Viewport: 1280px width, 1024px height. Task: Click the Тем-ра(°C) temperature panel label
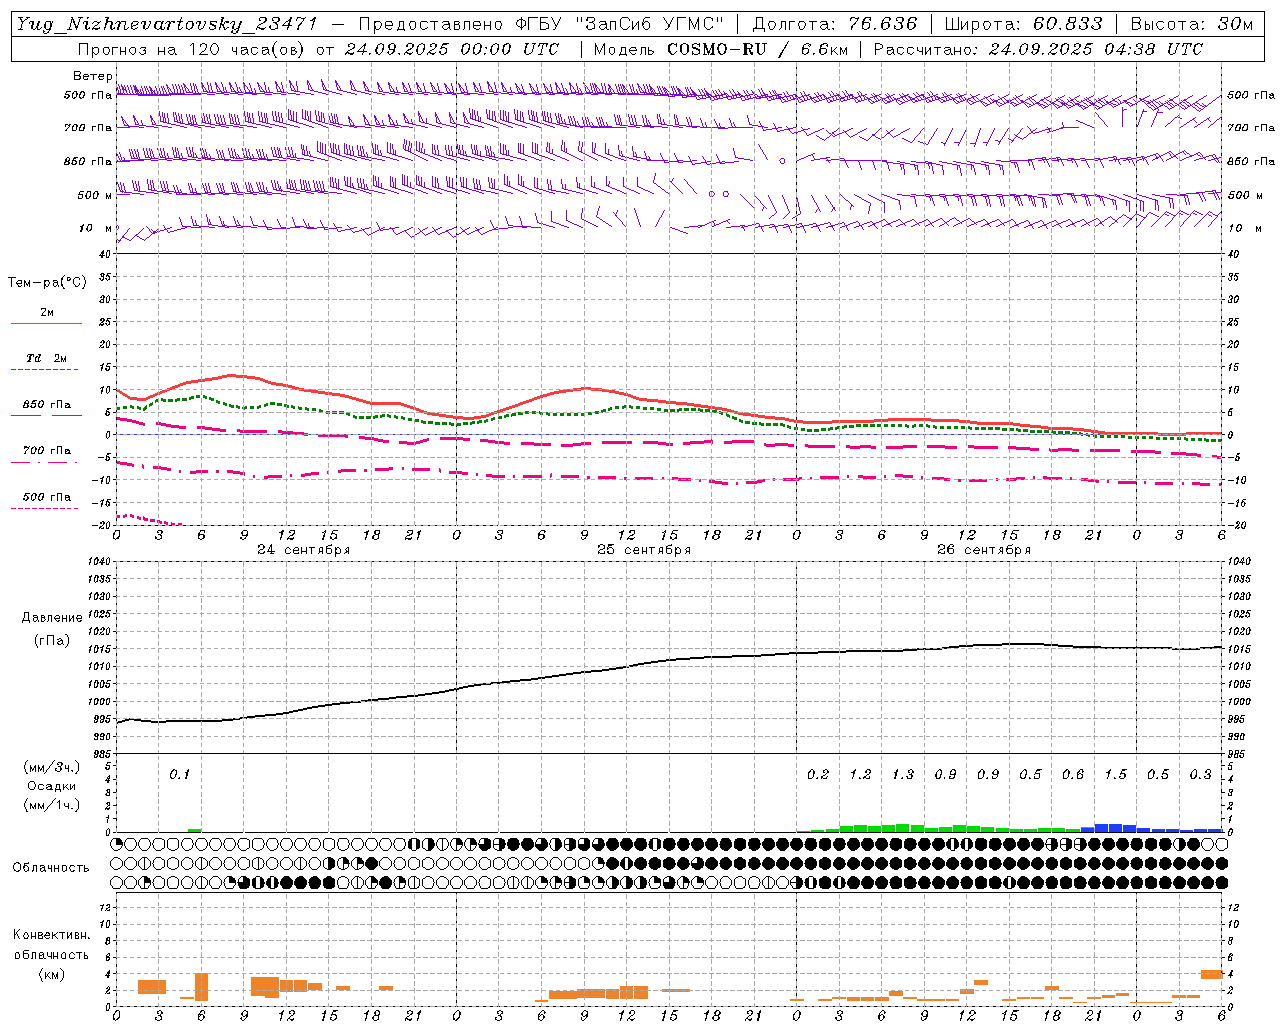(47, 283)
